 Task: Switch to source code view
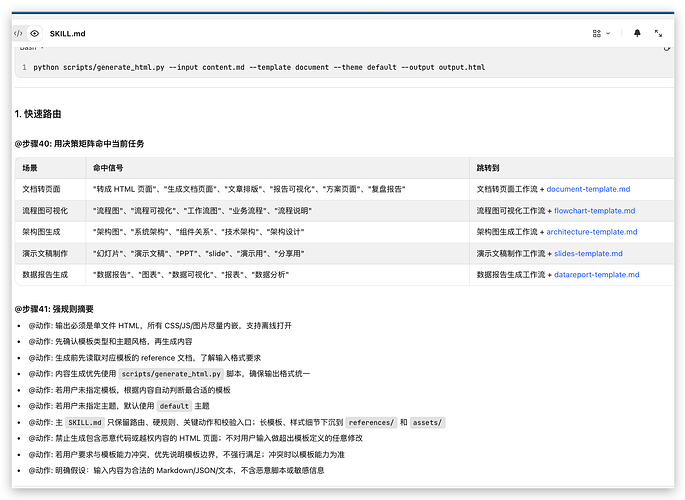(18, 33)
